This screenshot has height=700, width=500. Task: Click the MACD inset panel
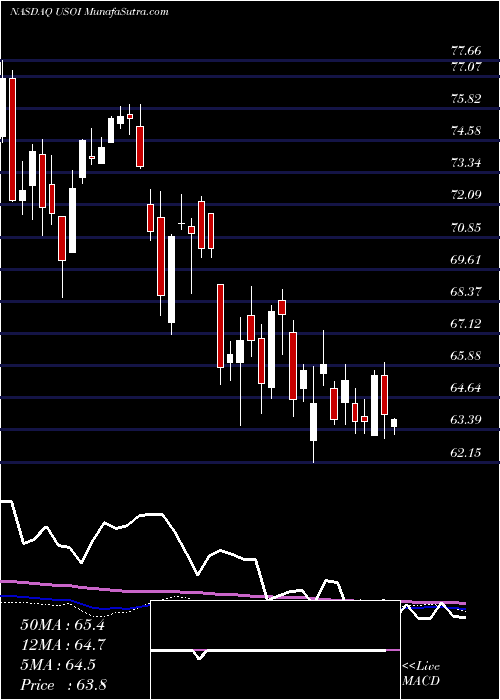pos(275,650)
